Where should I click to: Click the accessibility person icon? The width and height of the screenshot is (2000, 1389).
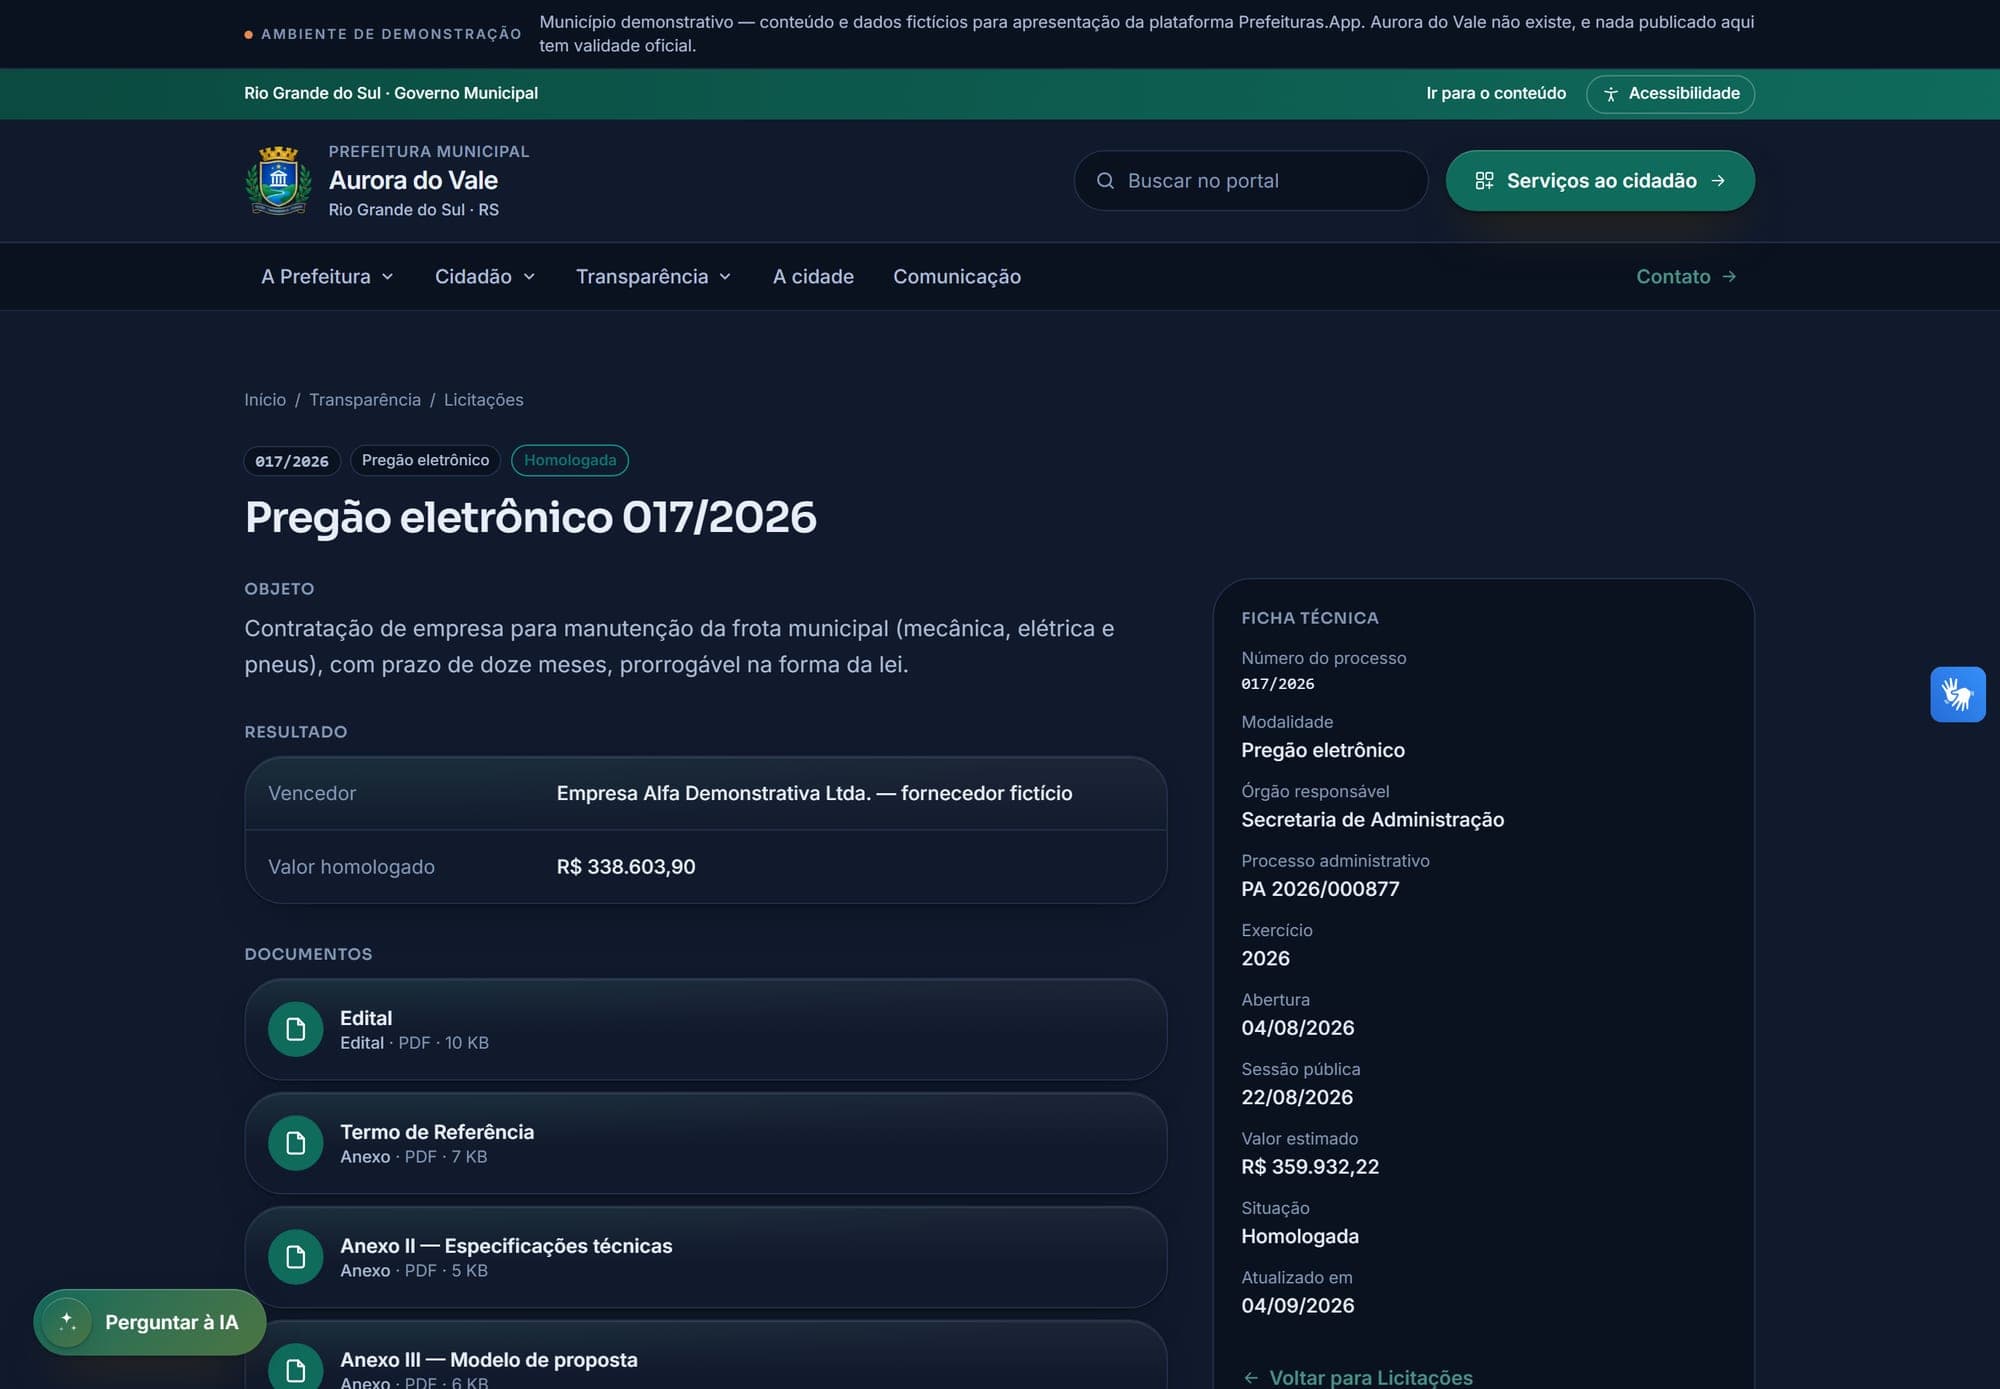(1610, 94)
